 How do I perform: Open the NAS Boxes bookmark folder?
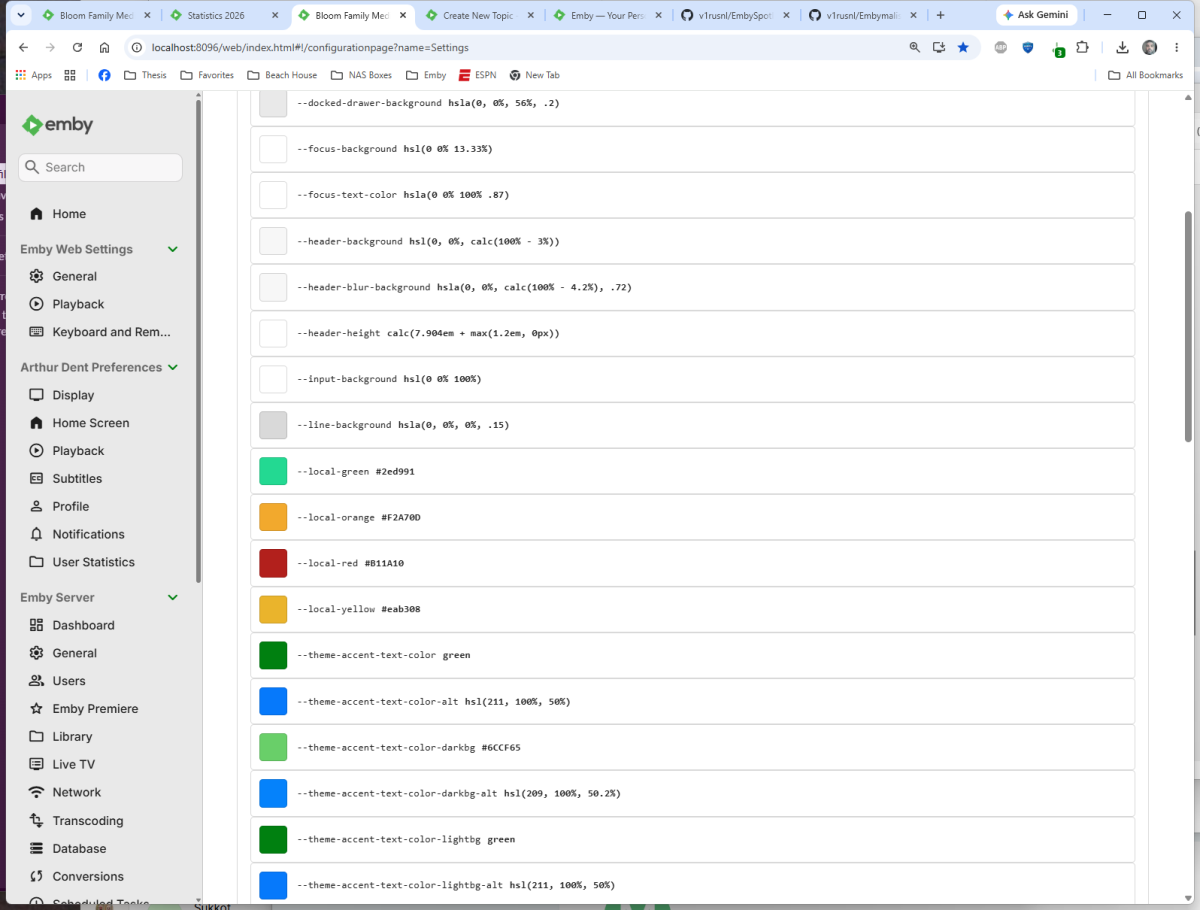tap(362, 75)
